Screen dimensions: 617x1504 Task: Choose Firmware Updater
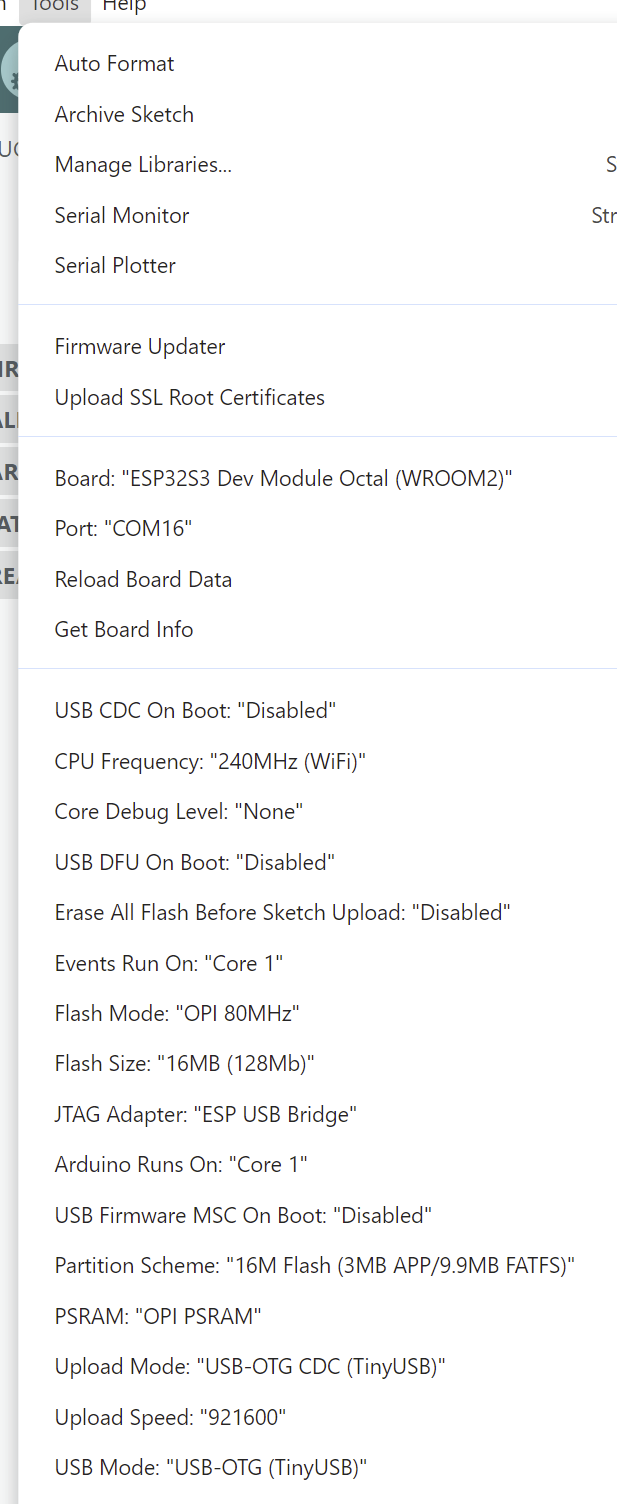[x=140, y=347]
